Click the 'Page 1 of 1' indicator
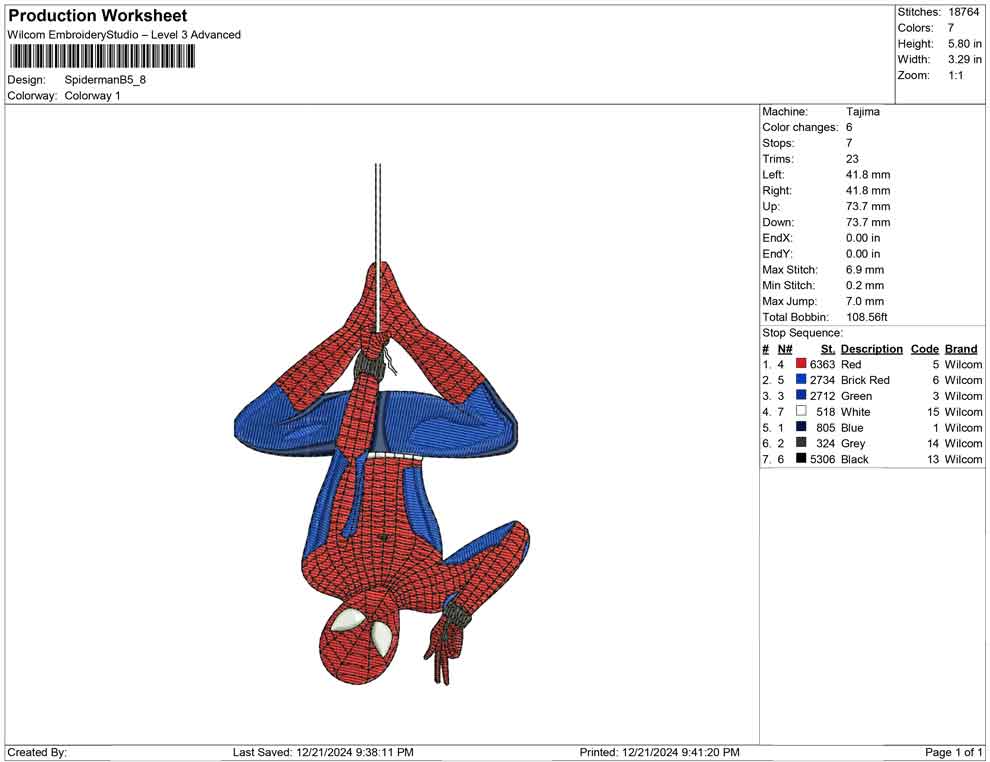Screen dimensions: 990x762 (954, 753)
